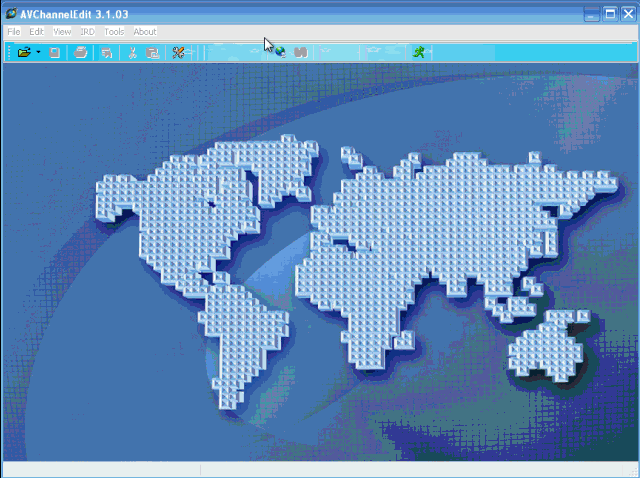Open the Tools menu
The width and height of the screenshot is (640, 478).
pyautogui.click(x=114, y=32)
